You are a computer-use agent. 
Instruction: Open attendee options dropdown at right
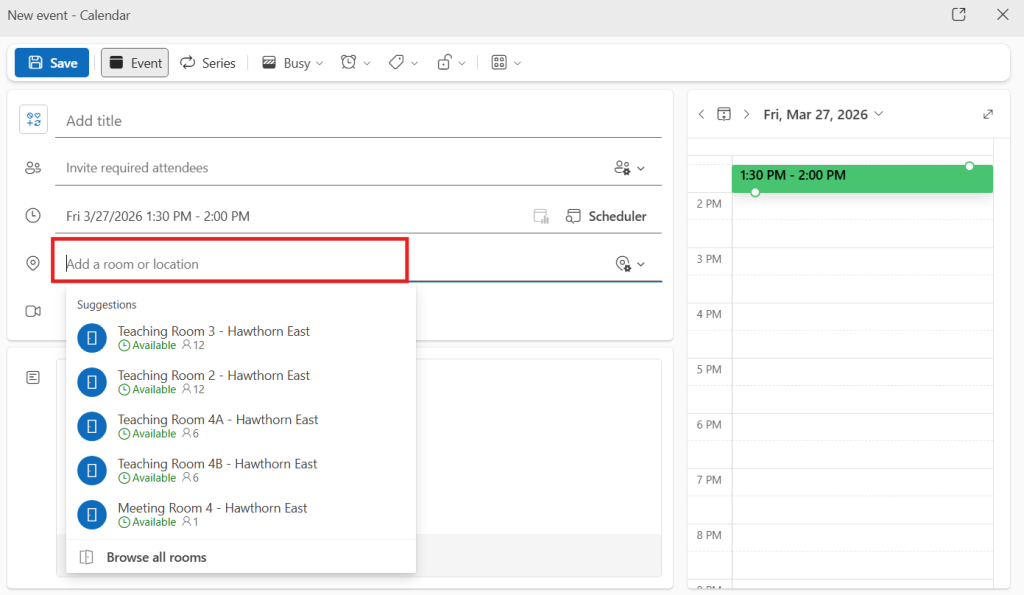630,168
